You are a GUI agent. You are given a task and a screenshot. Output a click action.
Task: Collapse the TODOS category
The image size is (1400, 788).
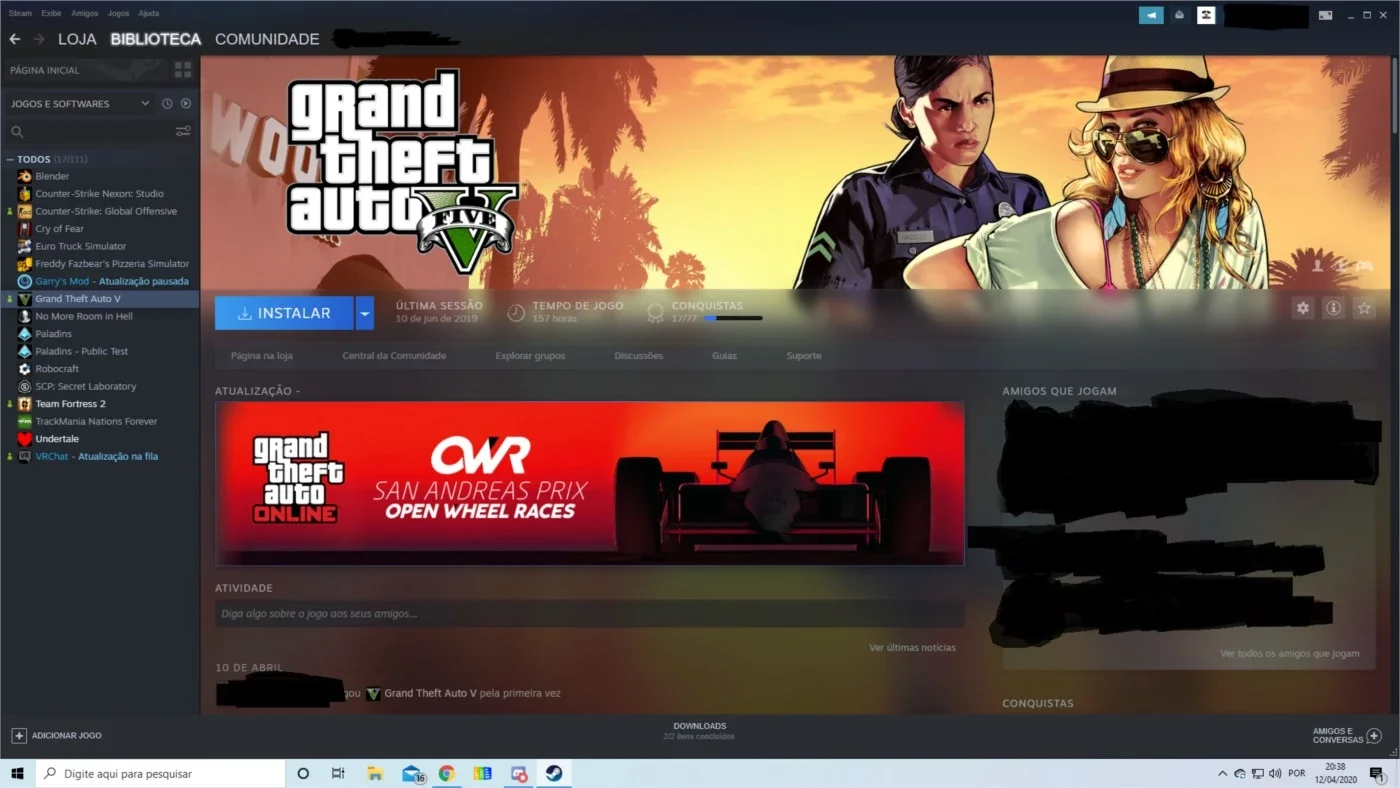[x=11, y=159]
